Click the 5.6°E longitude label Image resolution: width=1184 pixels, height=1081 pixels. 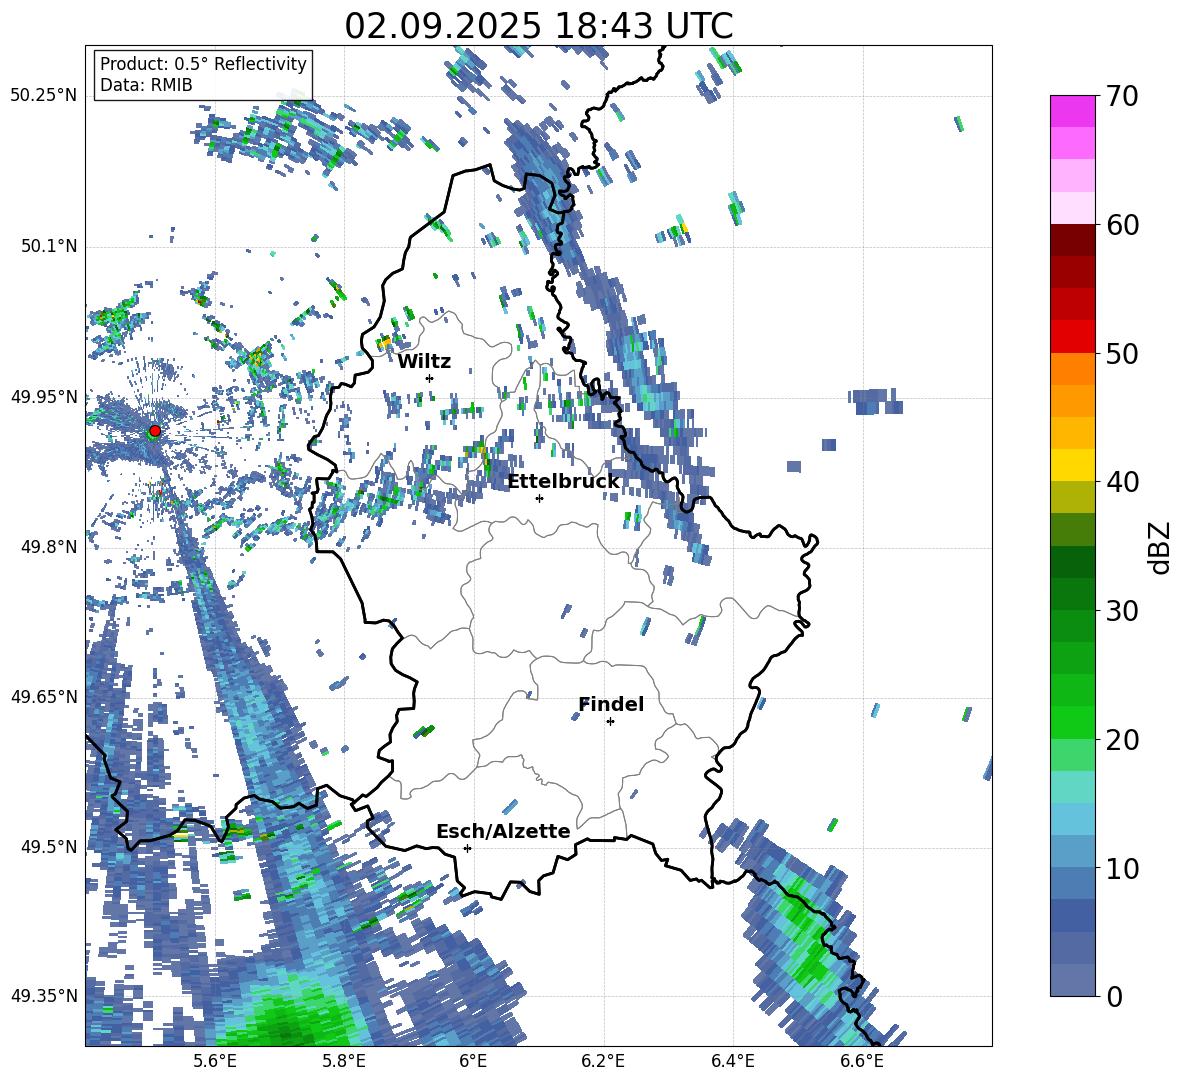(214, 1061)
